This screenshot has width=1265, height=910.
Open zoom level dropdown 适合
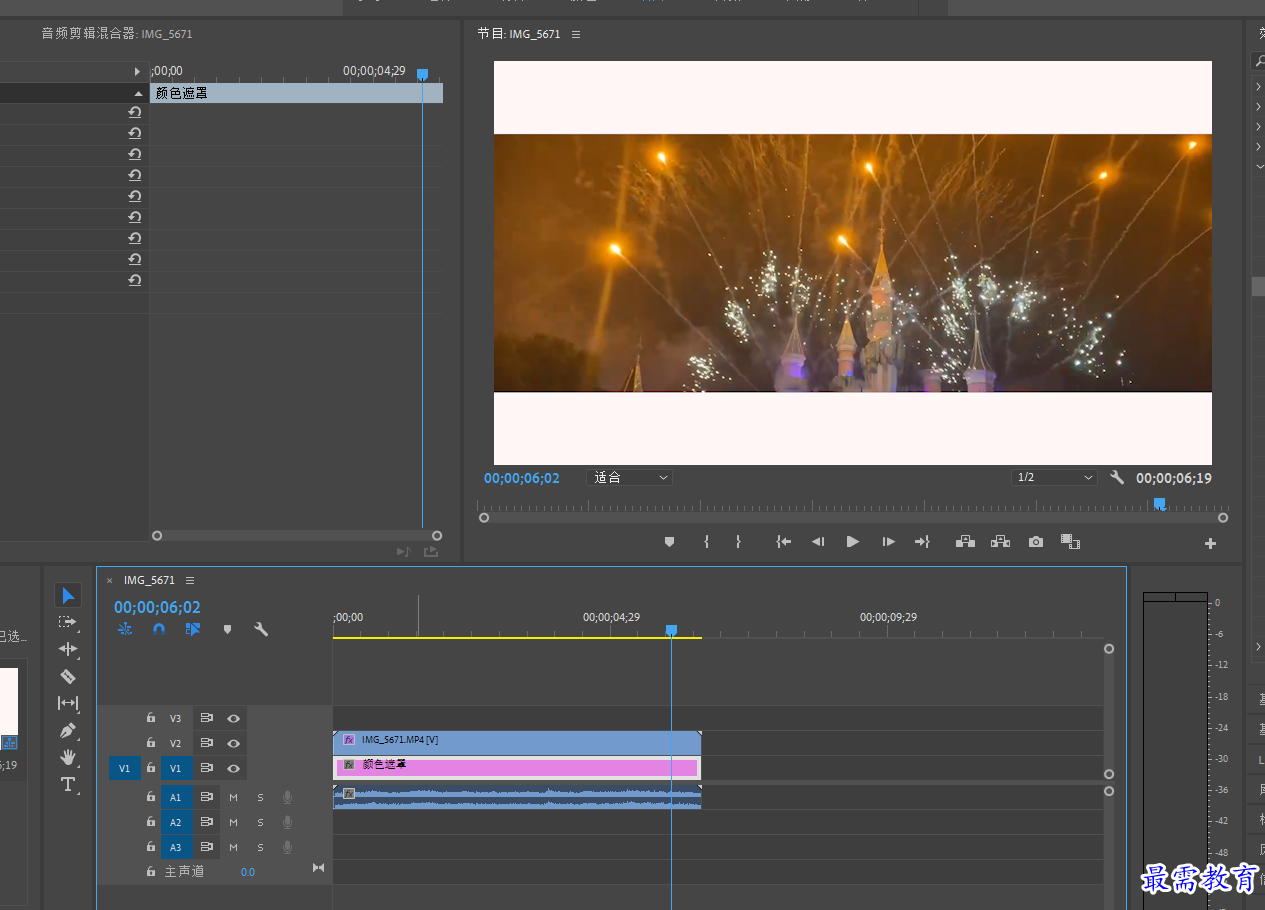630,478
